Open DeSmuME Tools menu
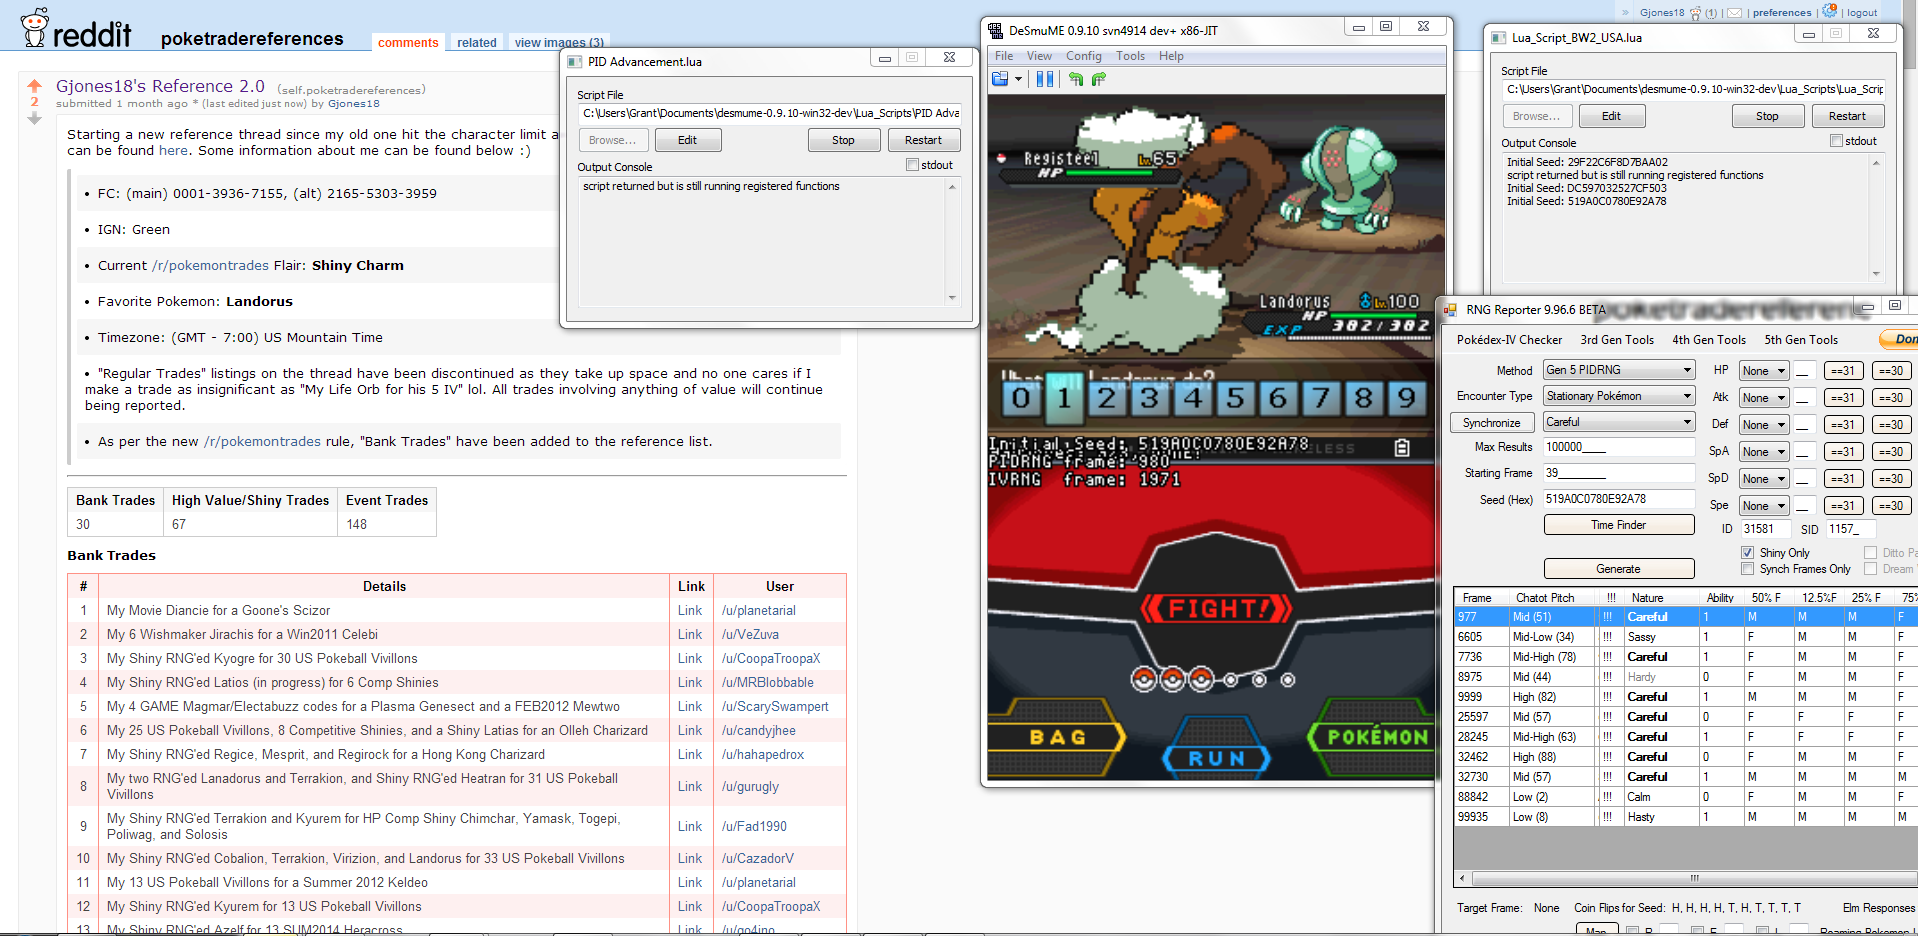Viewport: 1918px width, 936px height. click(1131, 56)
